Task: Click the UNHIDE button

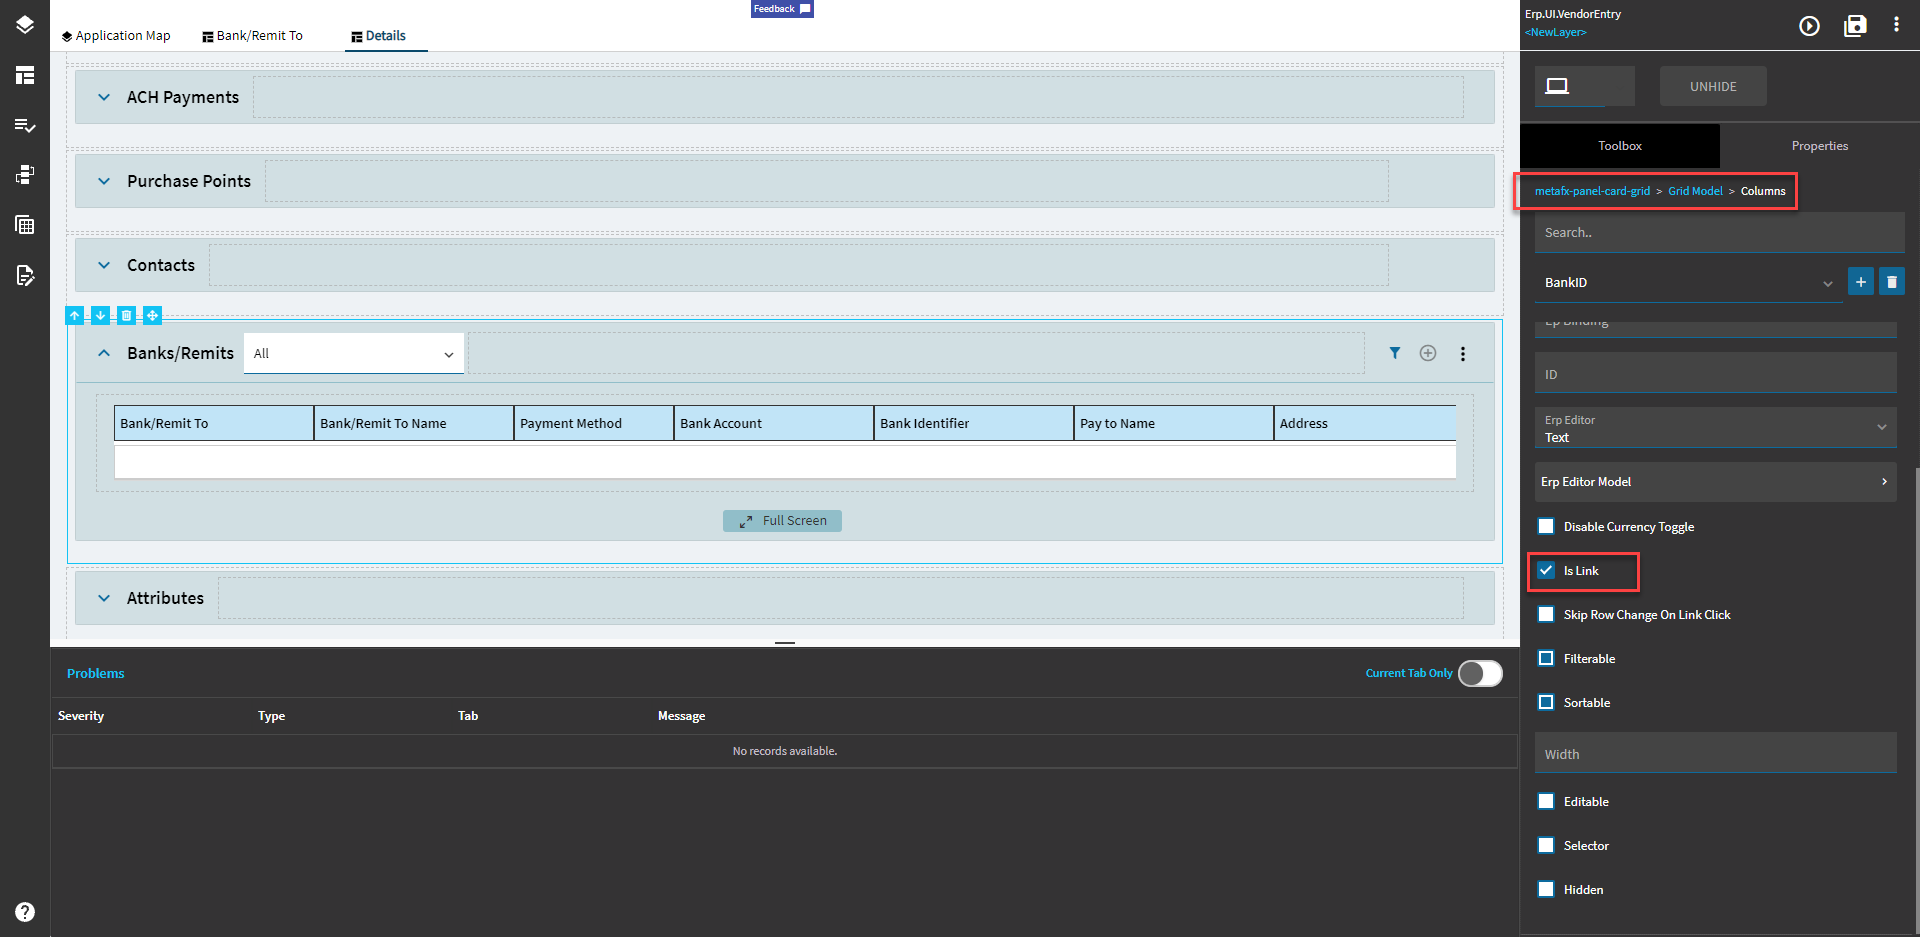Action: point(1713,87)
